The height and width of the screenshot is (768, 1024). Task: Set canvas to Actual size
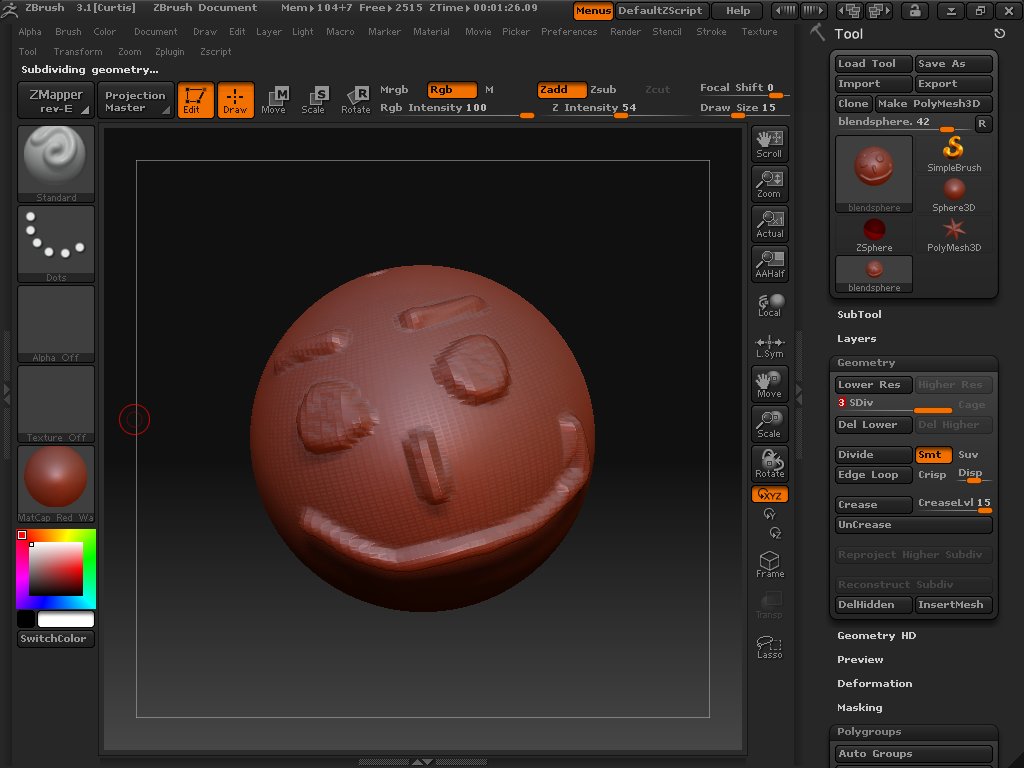pos(769,224)
